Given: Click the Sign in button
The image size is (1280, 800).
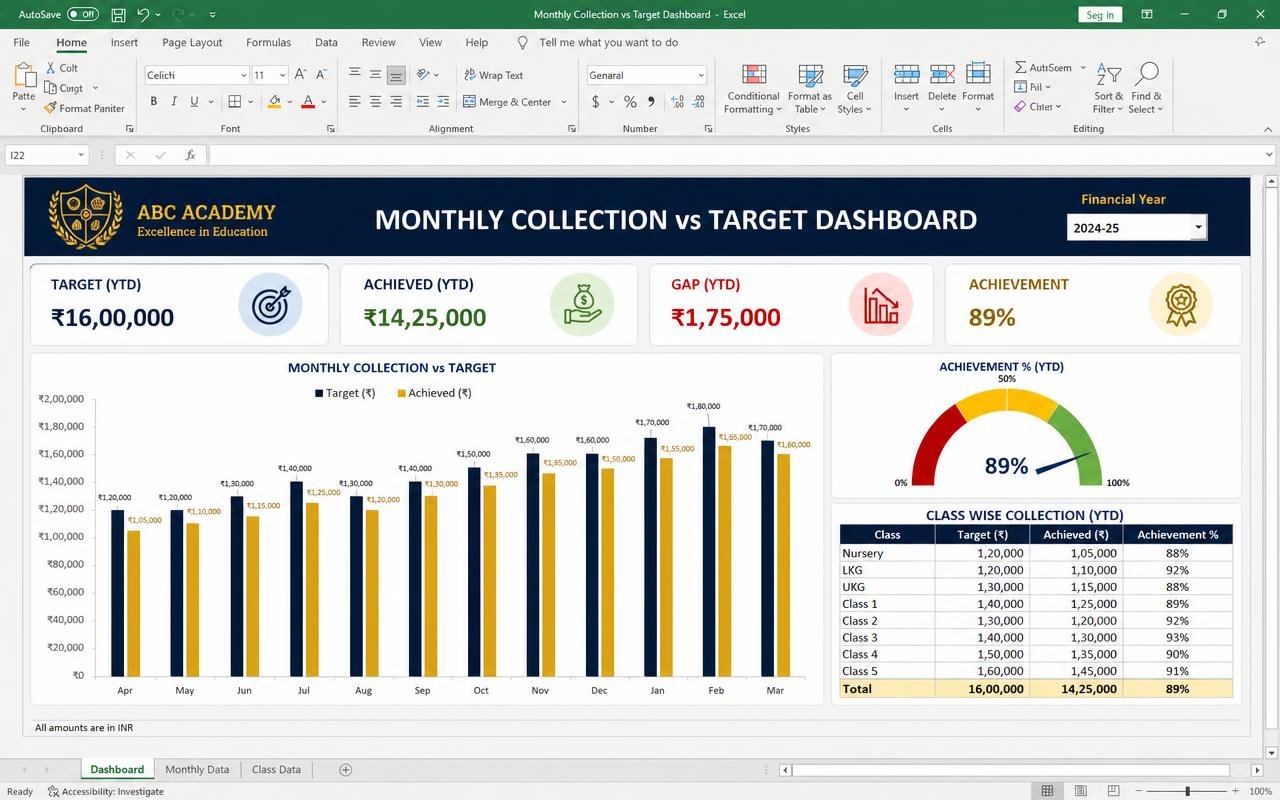Looking at the screenshot, I should coord(1100,15).
